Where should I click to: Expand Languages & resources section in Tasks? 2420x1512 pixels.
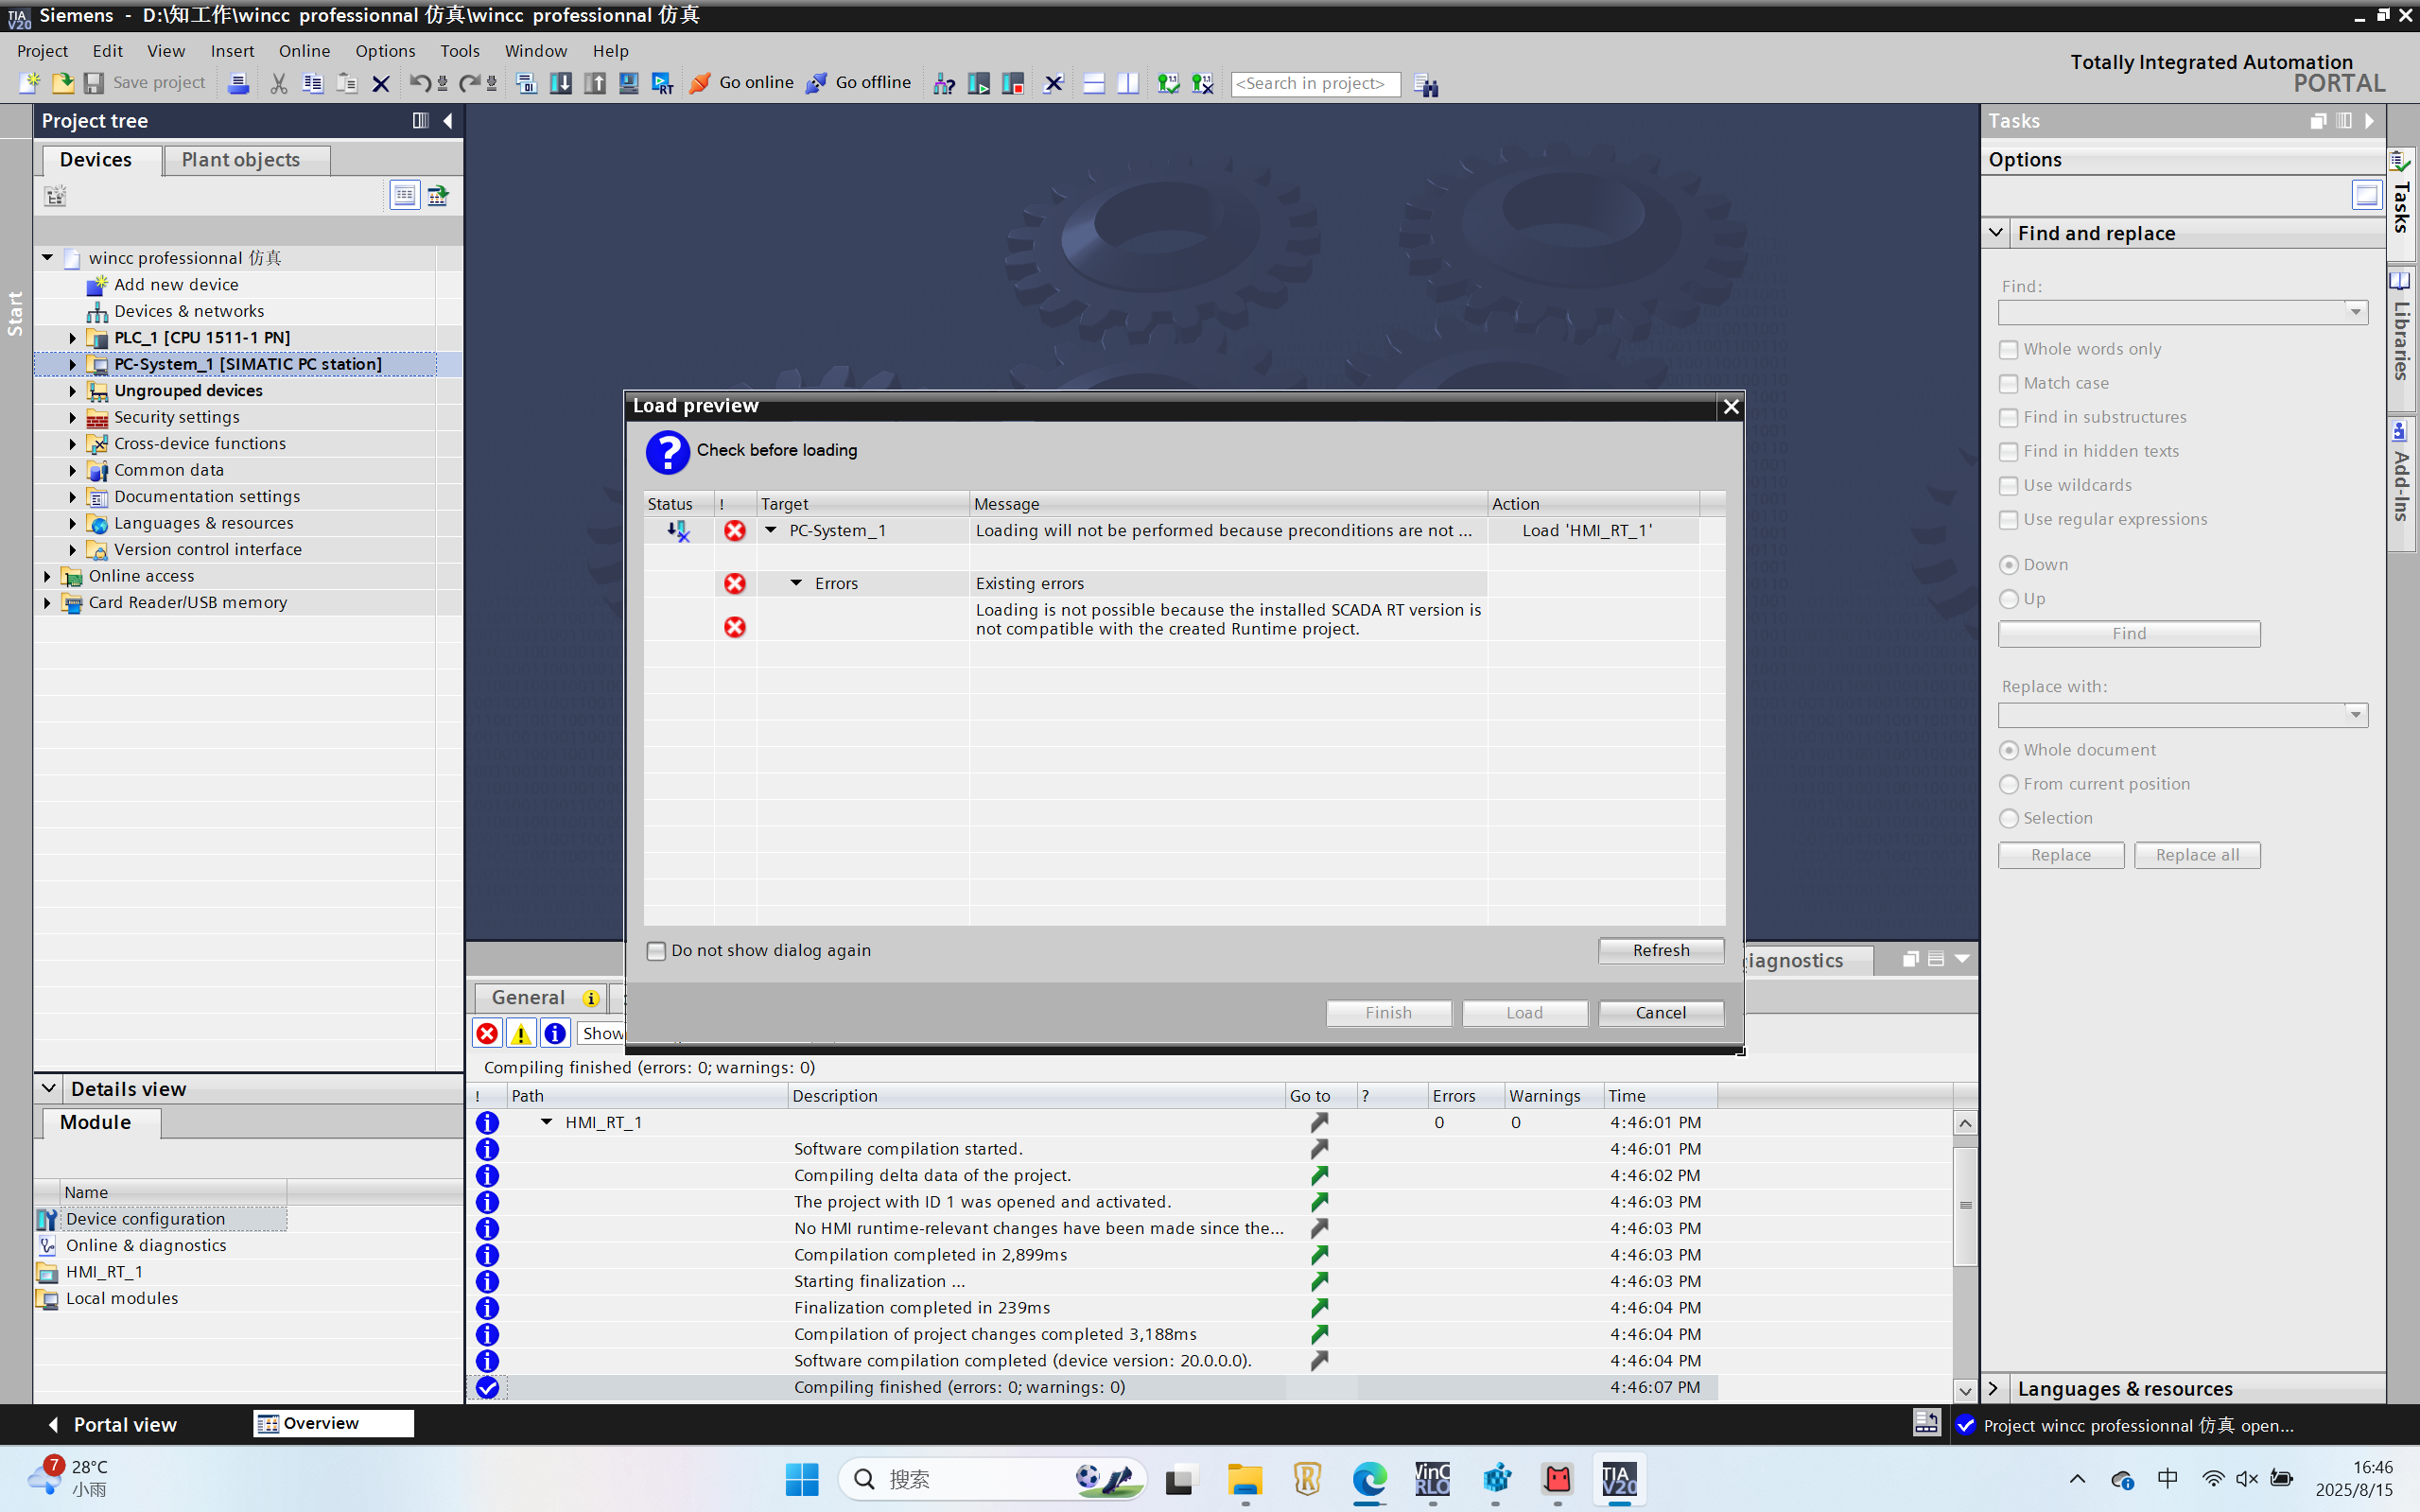pos(1993,1388)
